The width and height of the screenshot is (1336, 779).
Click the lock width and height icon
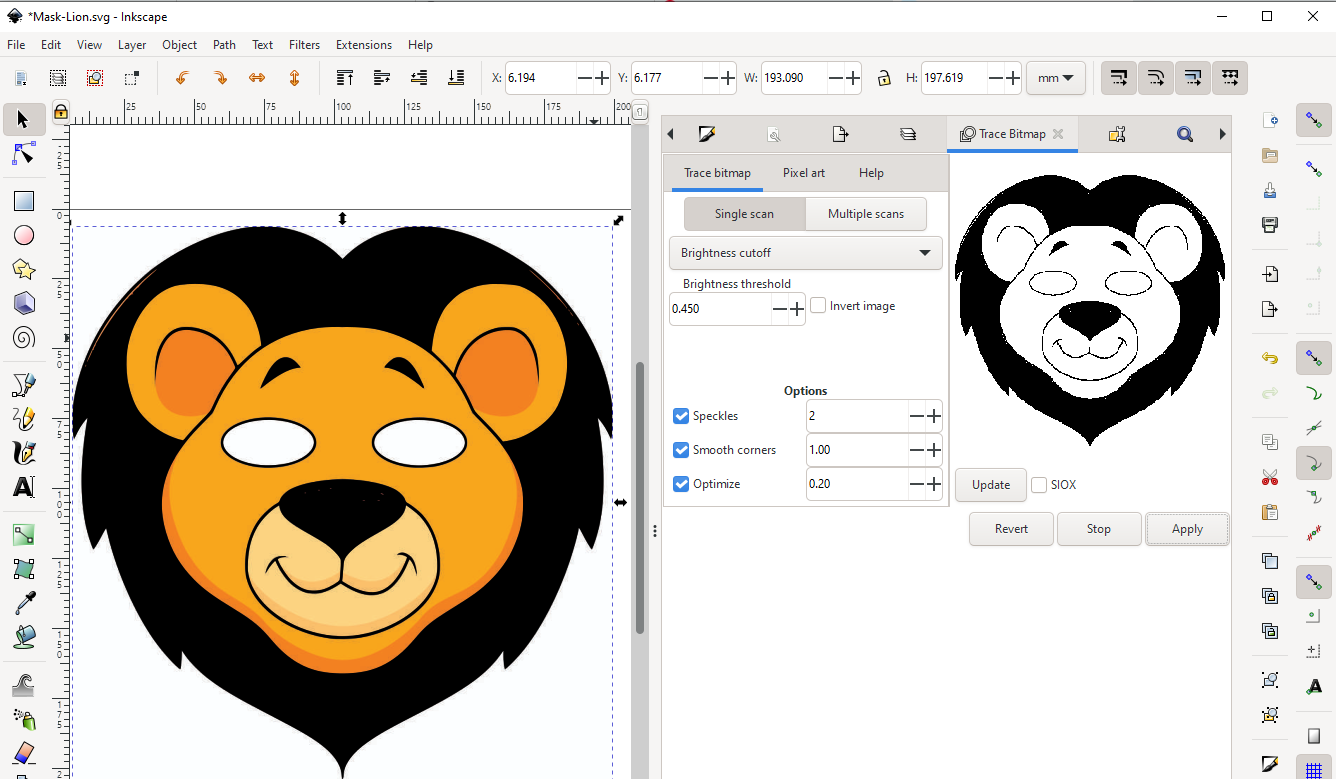click(884, 78)
